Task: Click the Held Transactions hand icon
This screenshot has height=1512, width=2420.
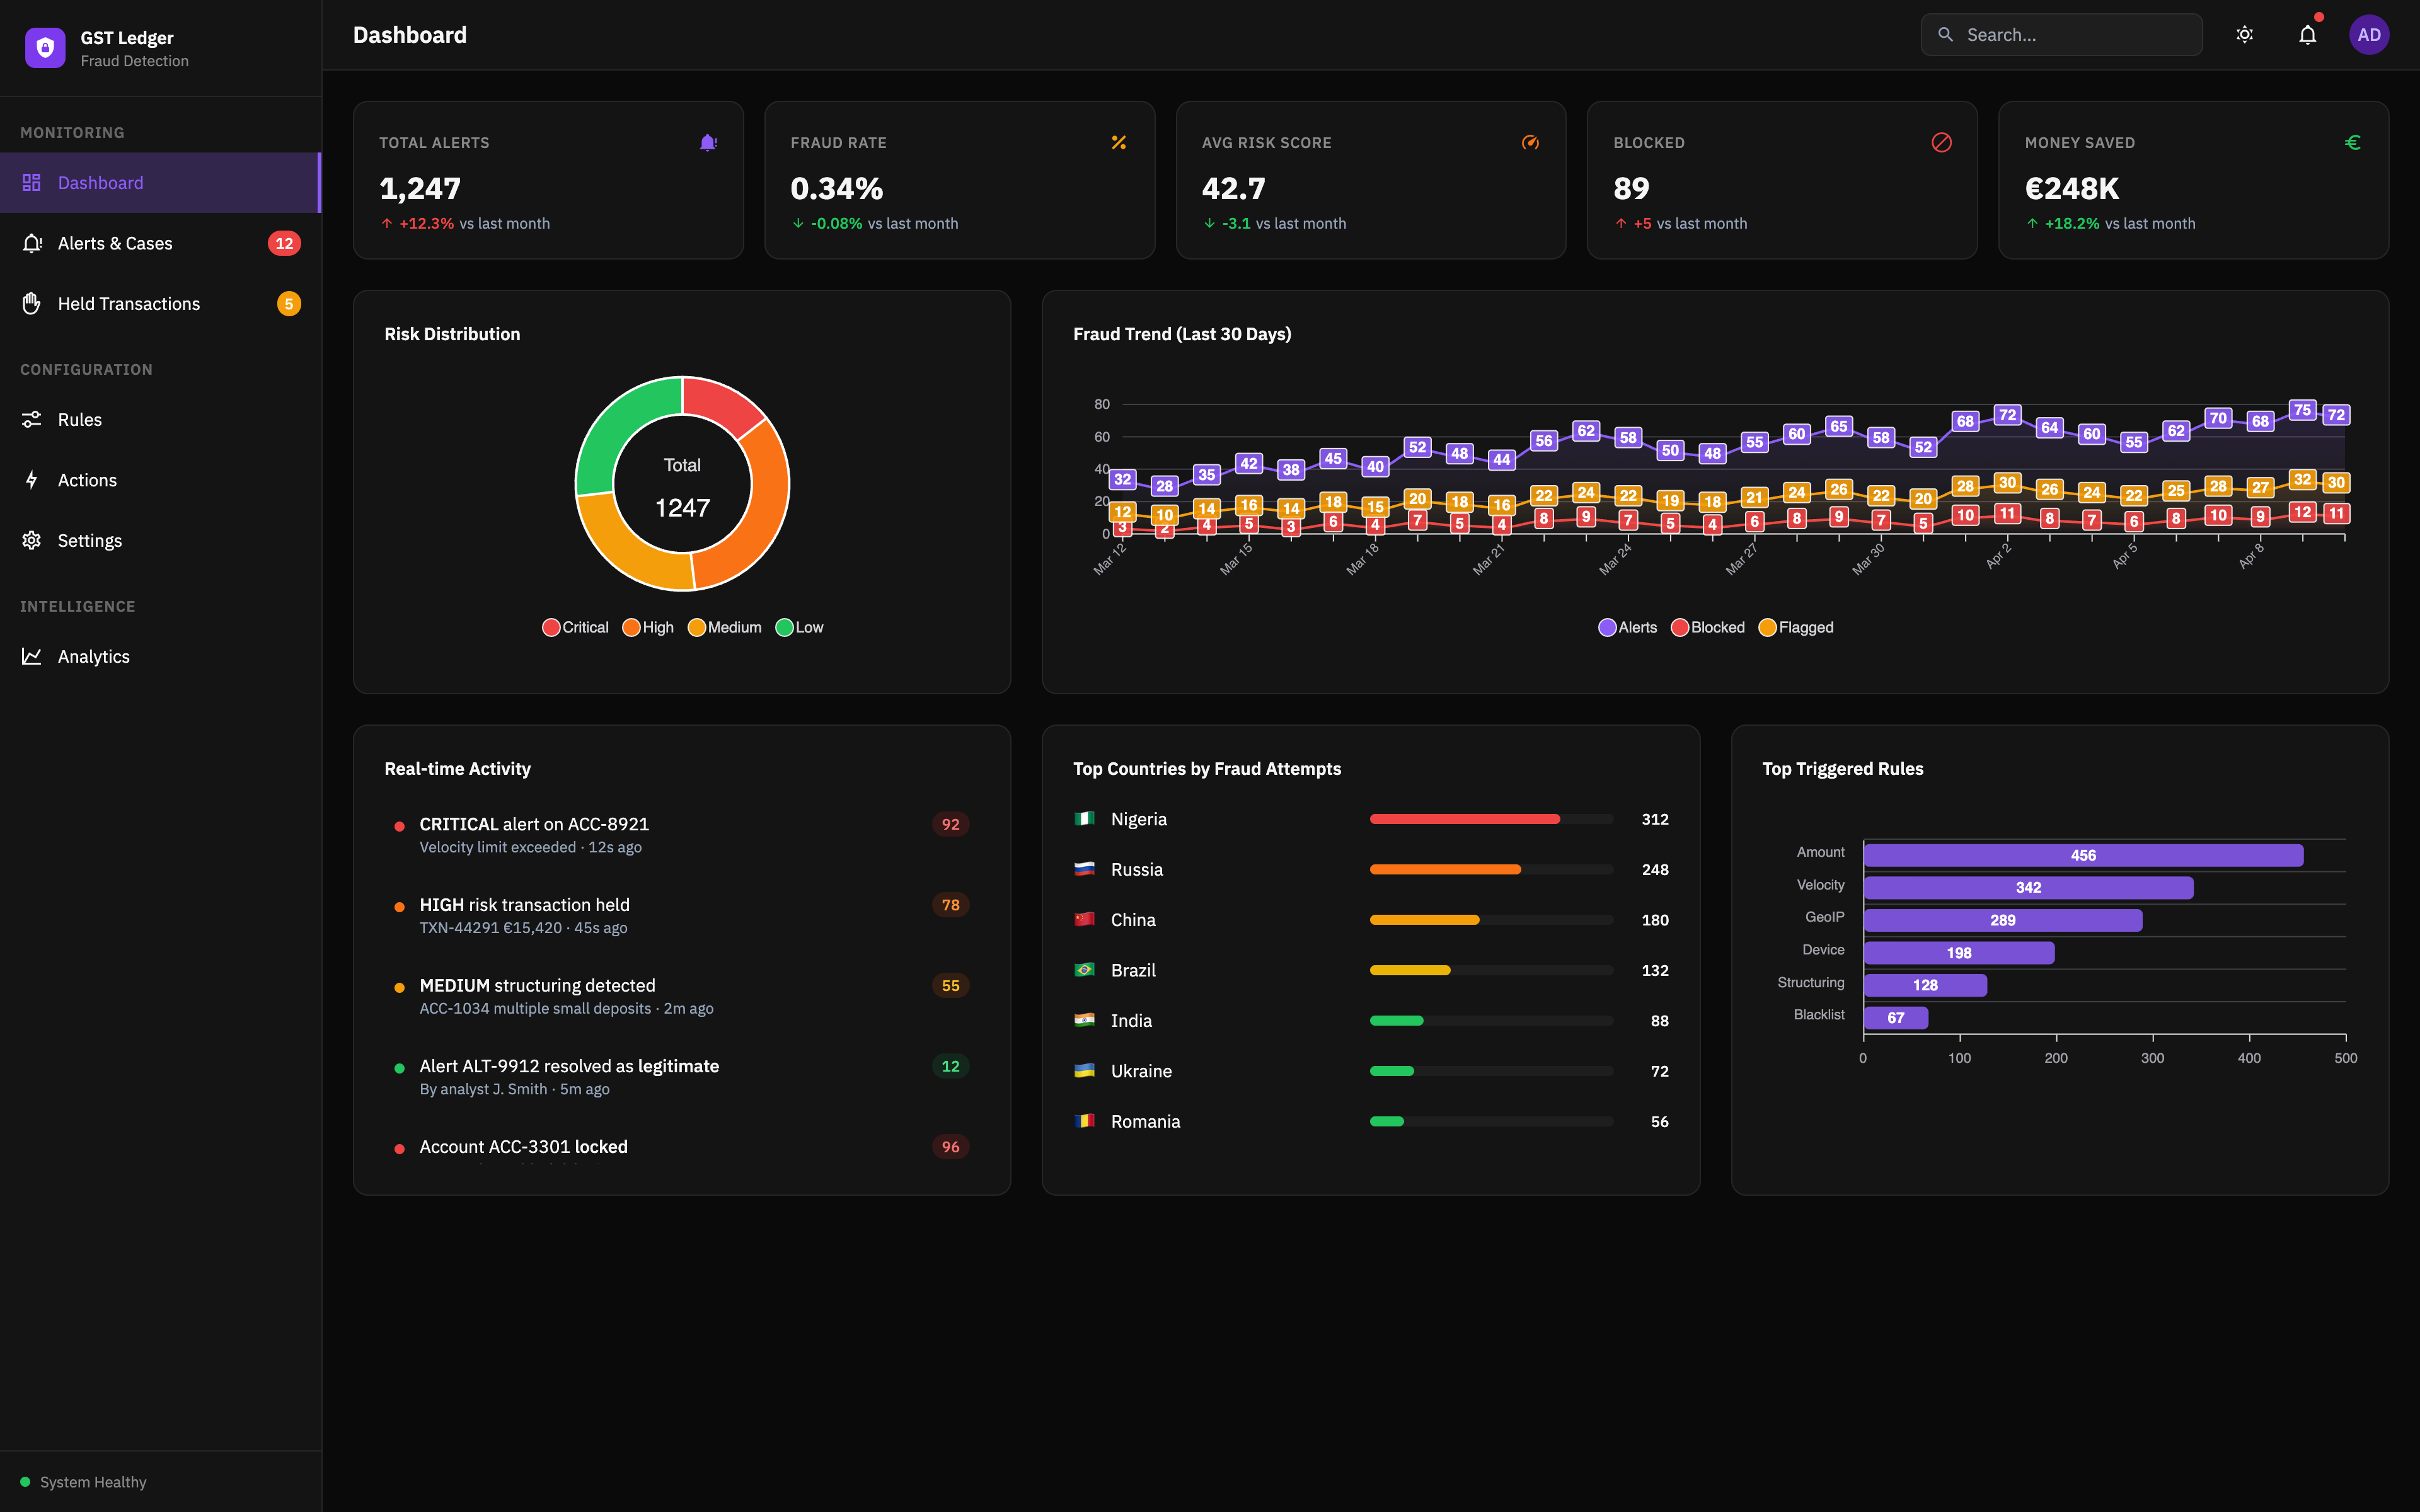Action: 31,303
